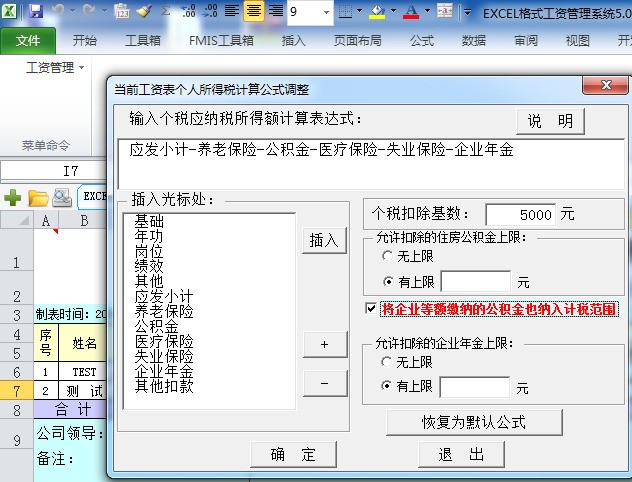Click the AutoSum sigma icon

pos(165,10)
